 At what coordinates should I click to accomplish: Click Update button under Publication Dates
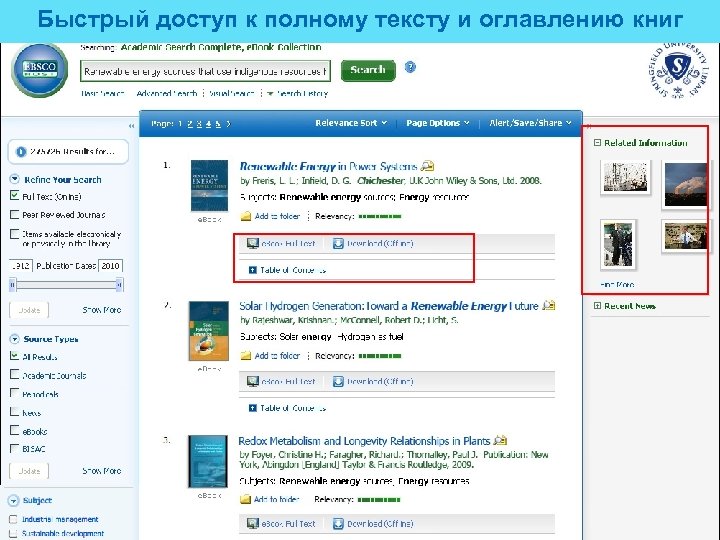click(x=29, y=310)
